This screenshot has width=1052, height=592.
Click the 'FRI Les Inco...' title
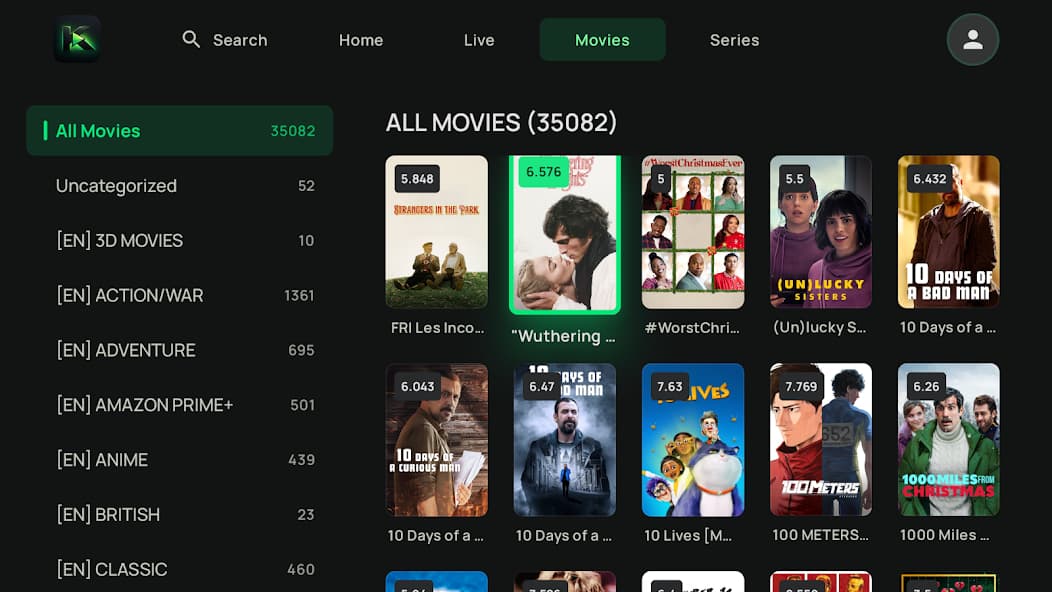pyautogui.click(x=437, y=328)
